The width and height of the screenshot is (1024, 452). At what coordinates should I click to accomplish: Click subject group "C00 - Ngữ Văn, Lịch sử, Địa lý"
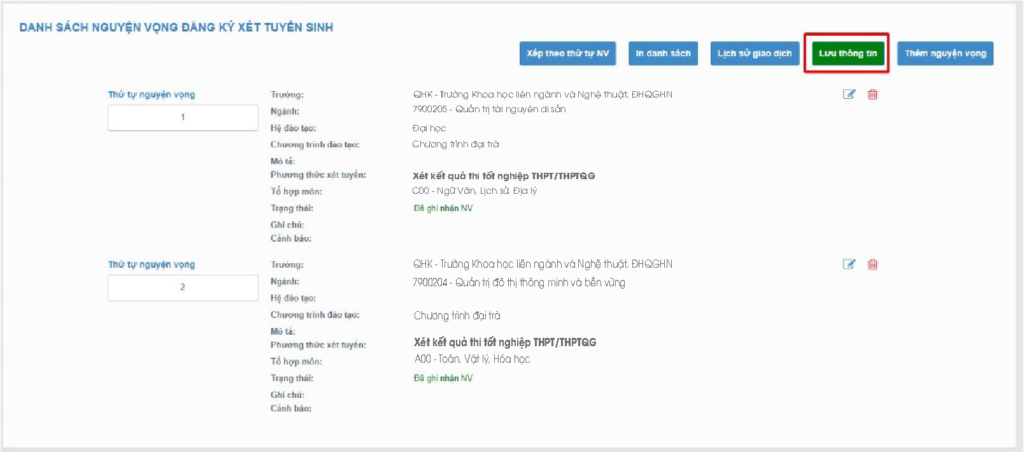474,190
